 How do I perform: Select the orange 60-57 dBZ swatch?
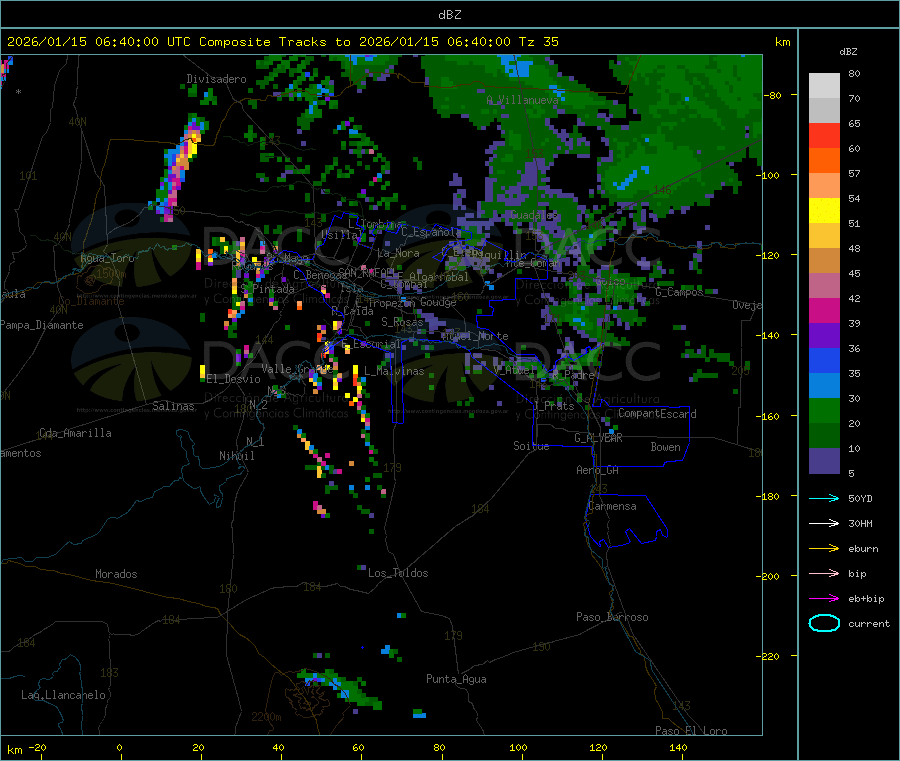coord(824,161)
